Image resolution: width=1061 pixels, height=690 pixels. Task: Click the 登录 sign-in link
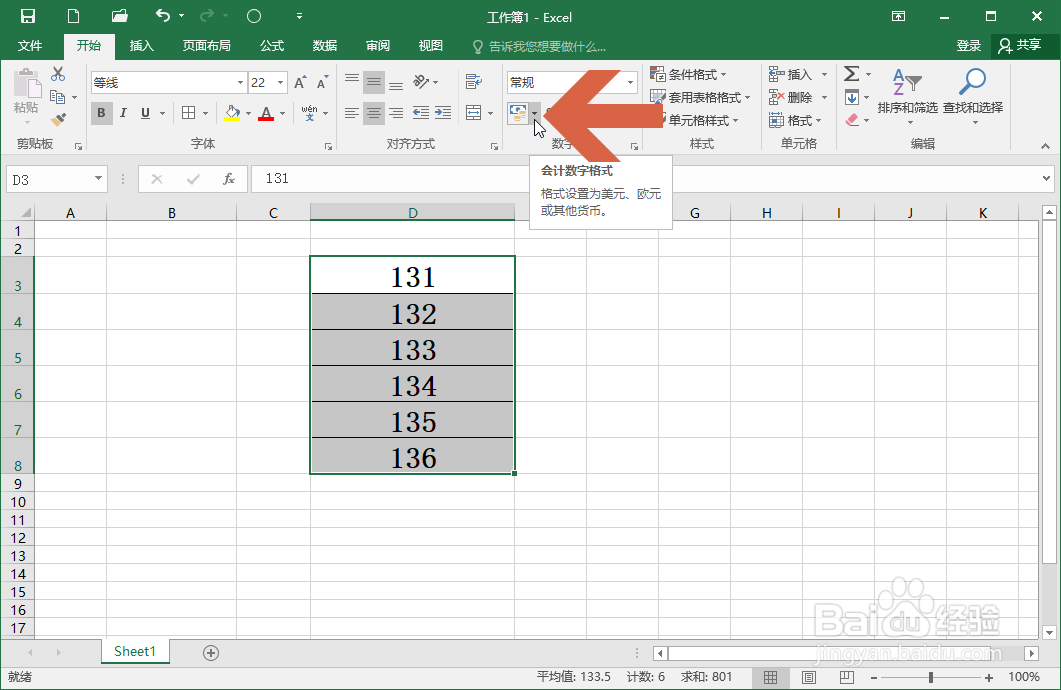click(968, 45)
